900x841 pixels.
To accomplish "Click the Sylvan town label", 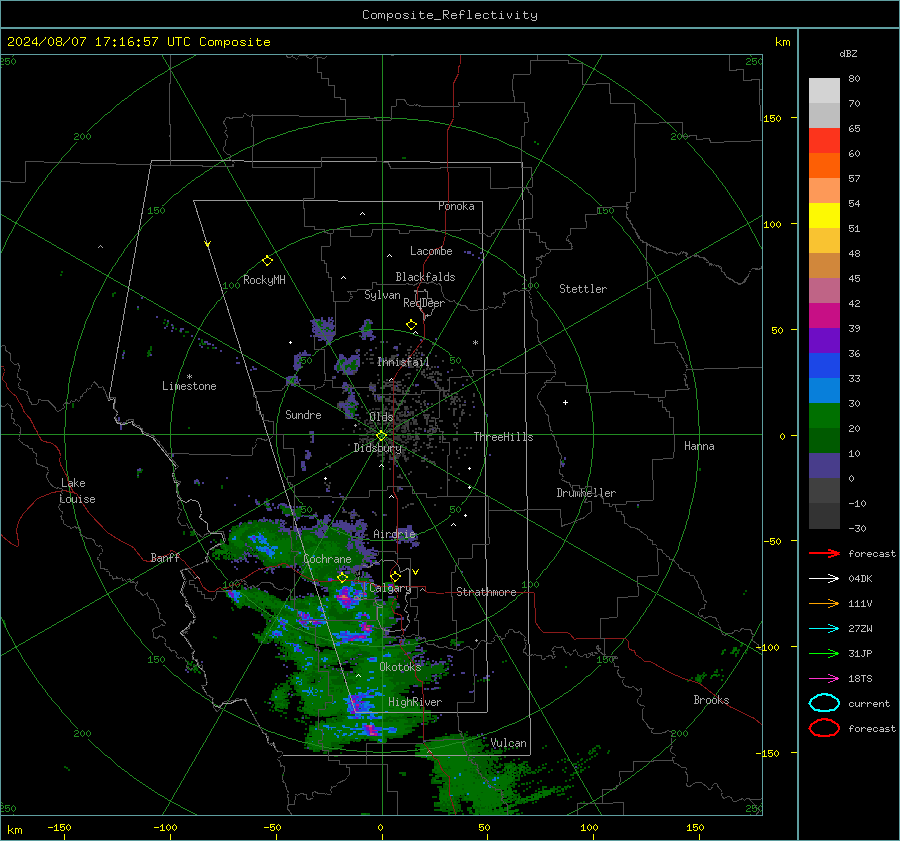I will (x=382, y=296).
